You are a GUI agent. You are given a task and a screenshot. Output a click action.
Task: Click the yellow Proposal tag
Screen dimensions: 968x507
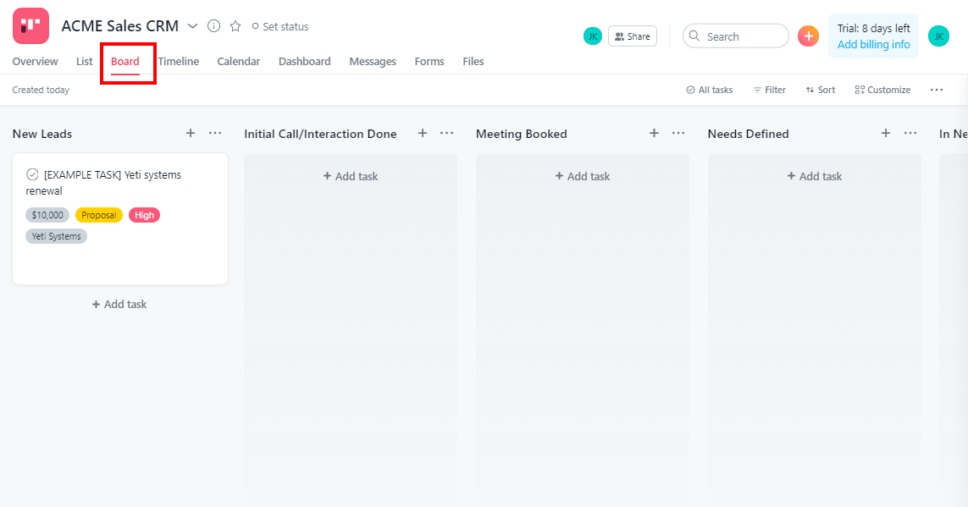click(99, 215)
